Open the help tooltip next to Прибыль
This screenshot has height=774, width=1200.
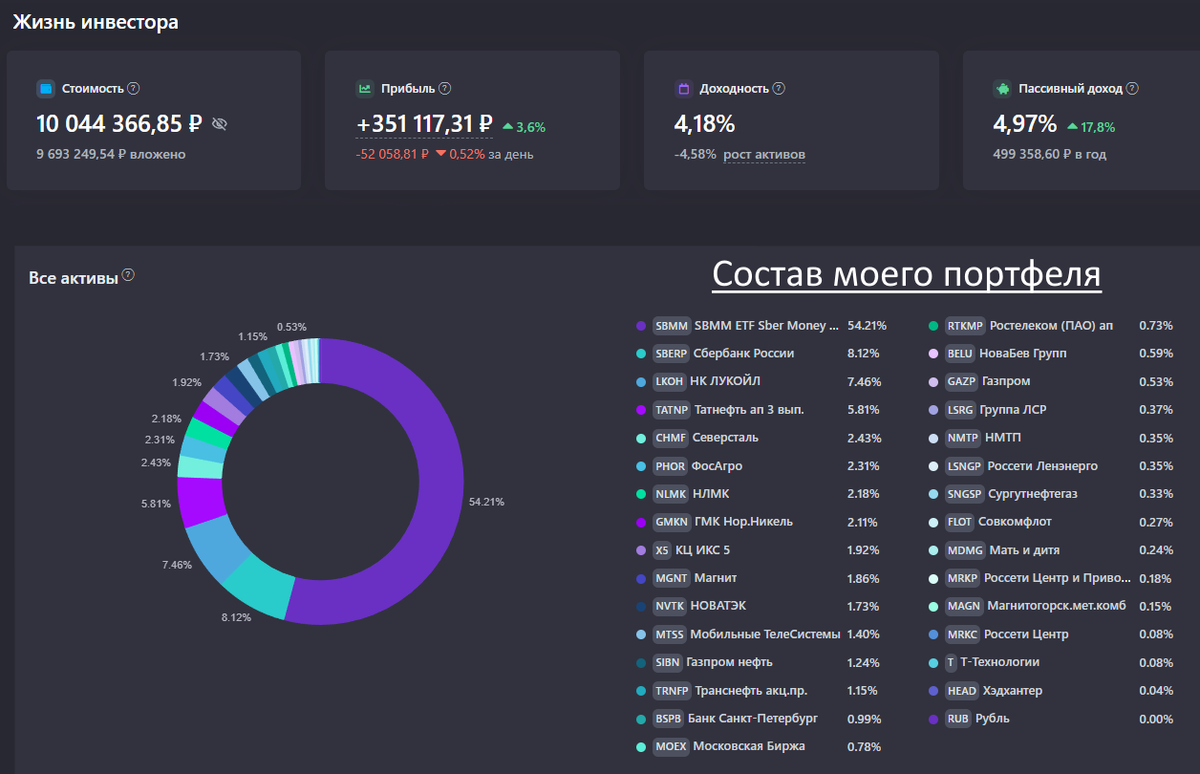tap(445, 89)
